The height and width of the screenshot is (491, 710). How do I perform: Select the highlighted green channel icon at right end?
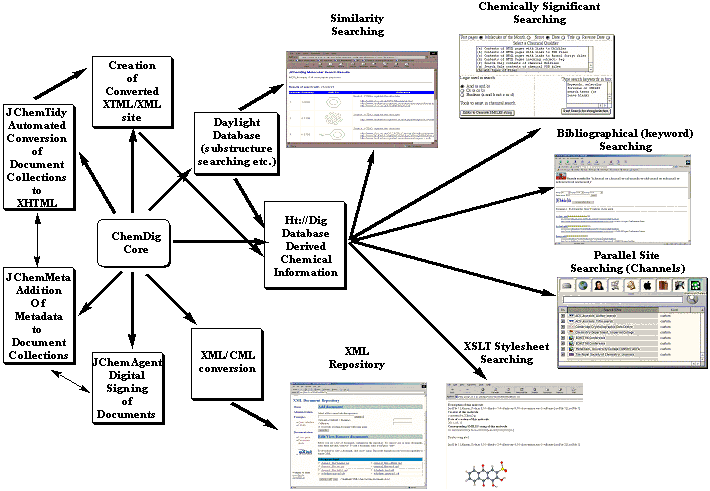tap(696, 285)
